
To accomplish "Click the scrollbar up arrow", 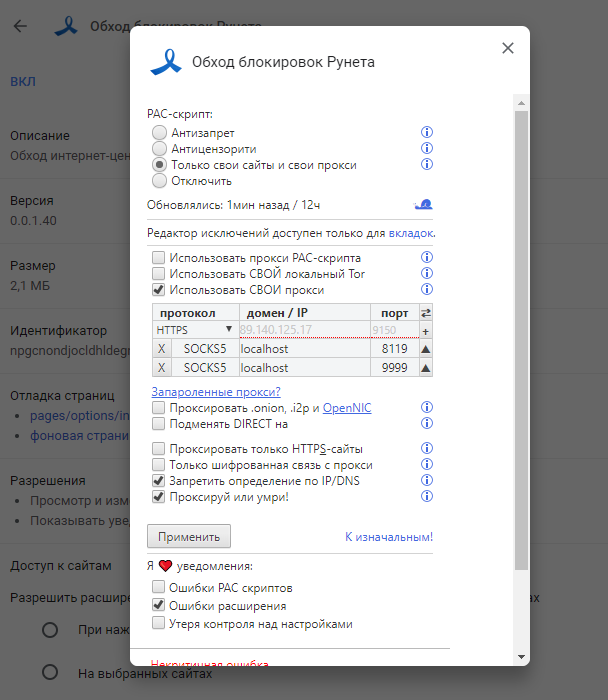I will (521, 103).
